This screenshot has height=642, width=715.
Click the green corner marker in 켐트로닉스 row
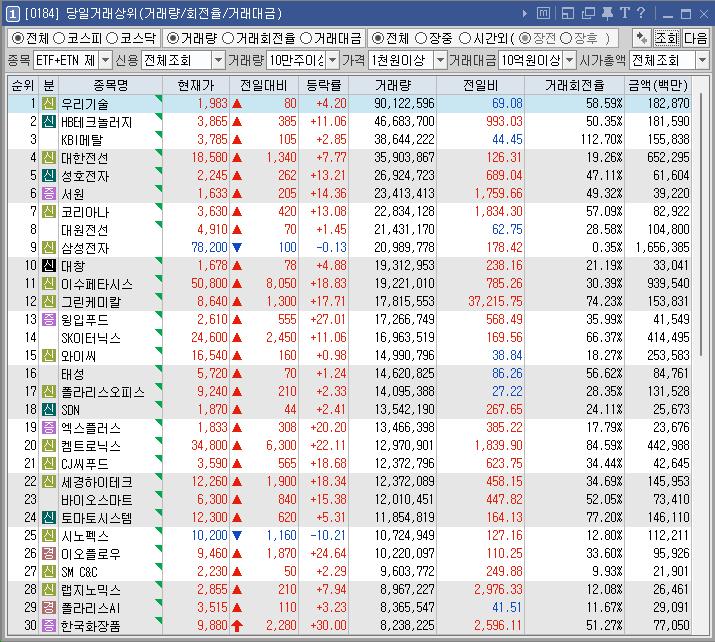[x=159, y=440]
